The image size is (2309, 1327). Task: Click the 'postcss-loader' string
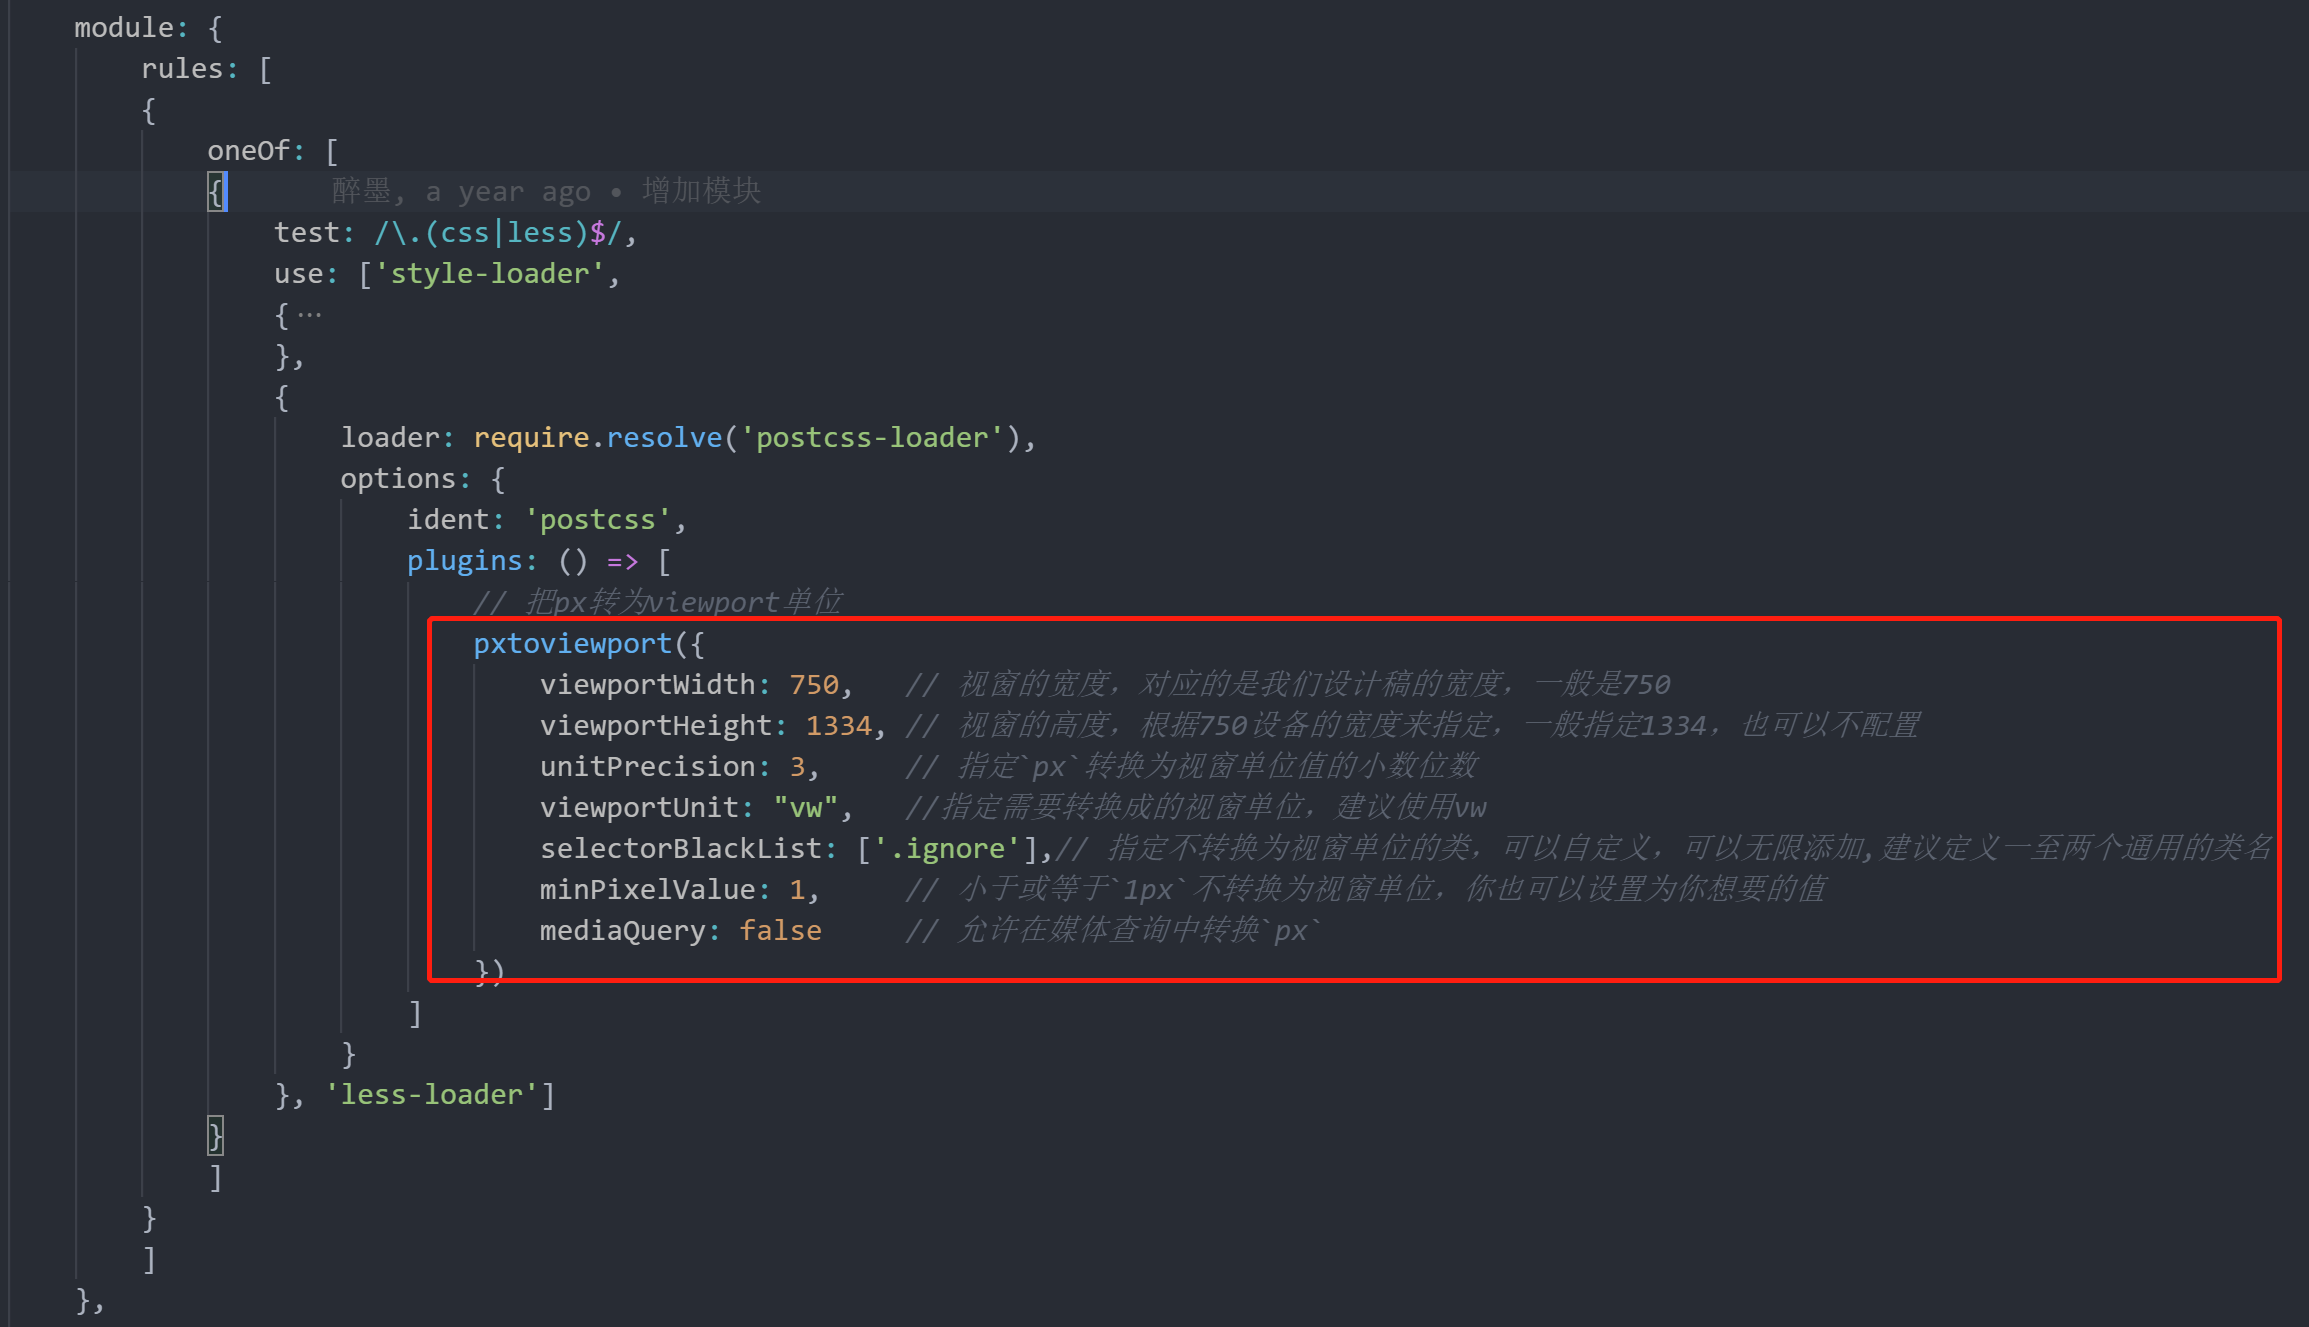[872, 438]
